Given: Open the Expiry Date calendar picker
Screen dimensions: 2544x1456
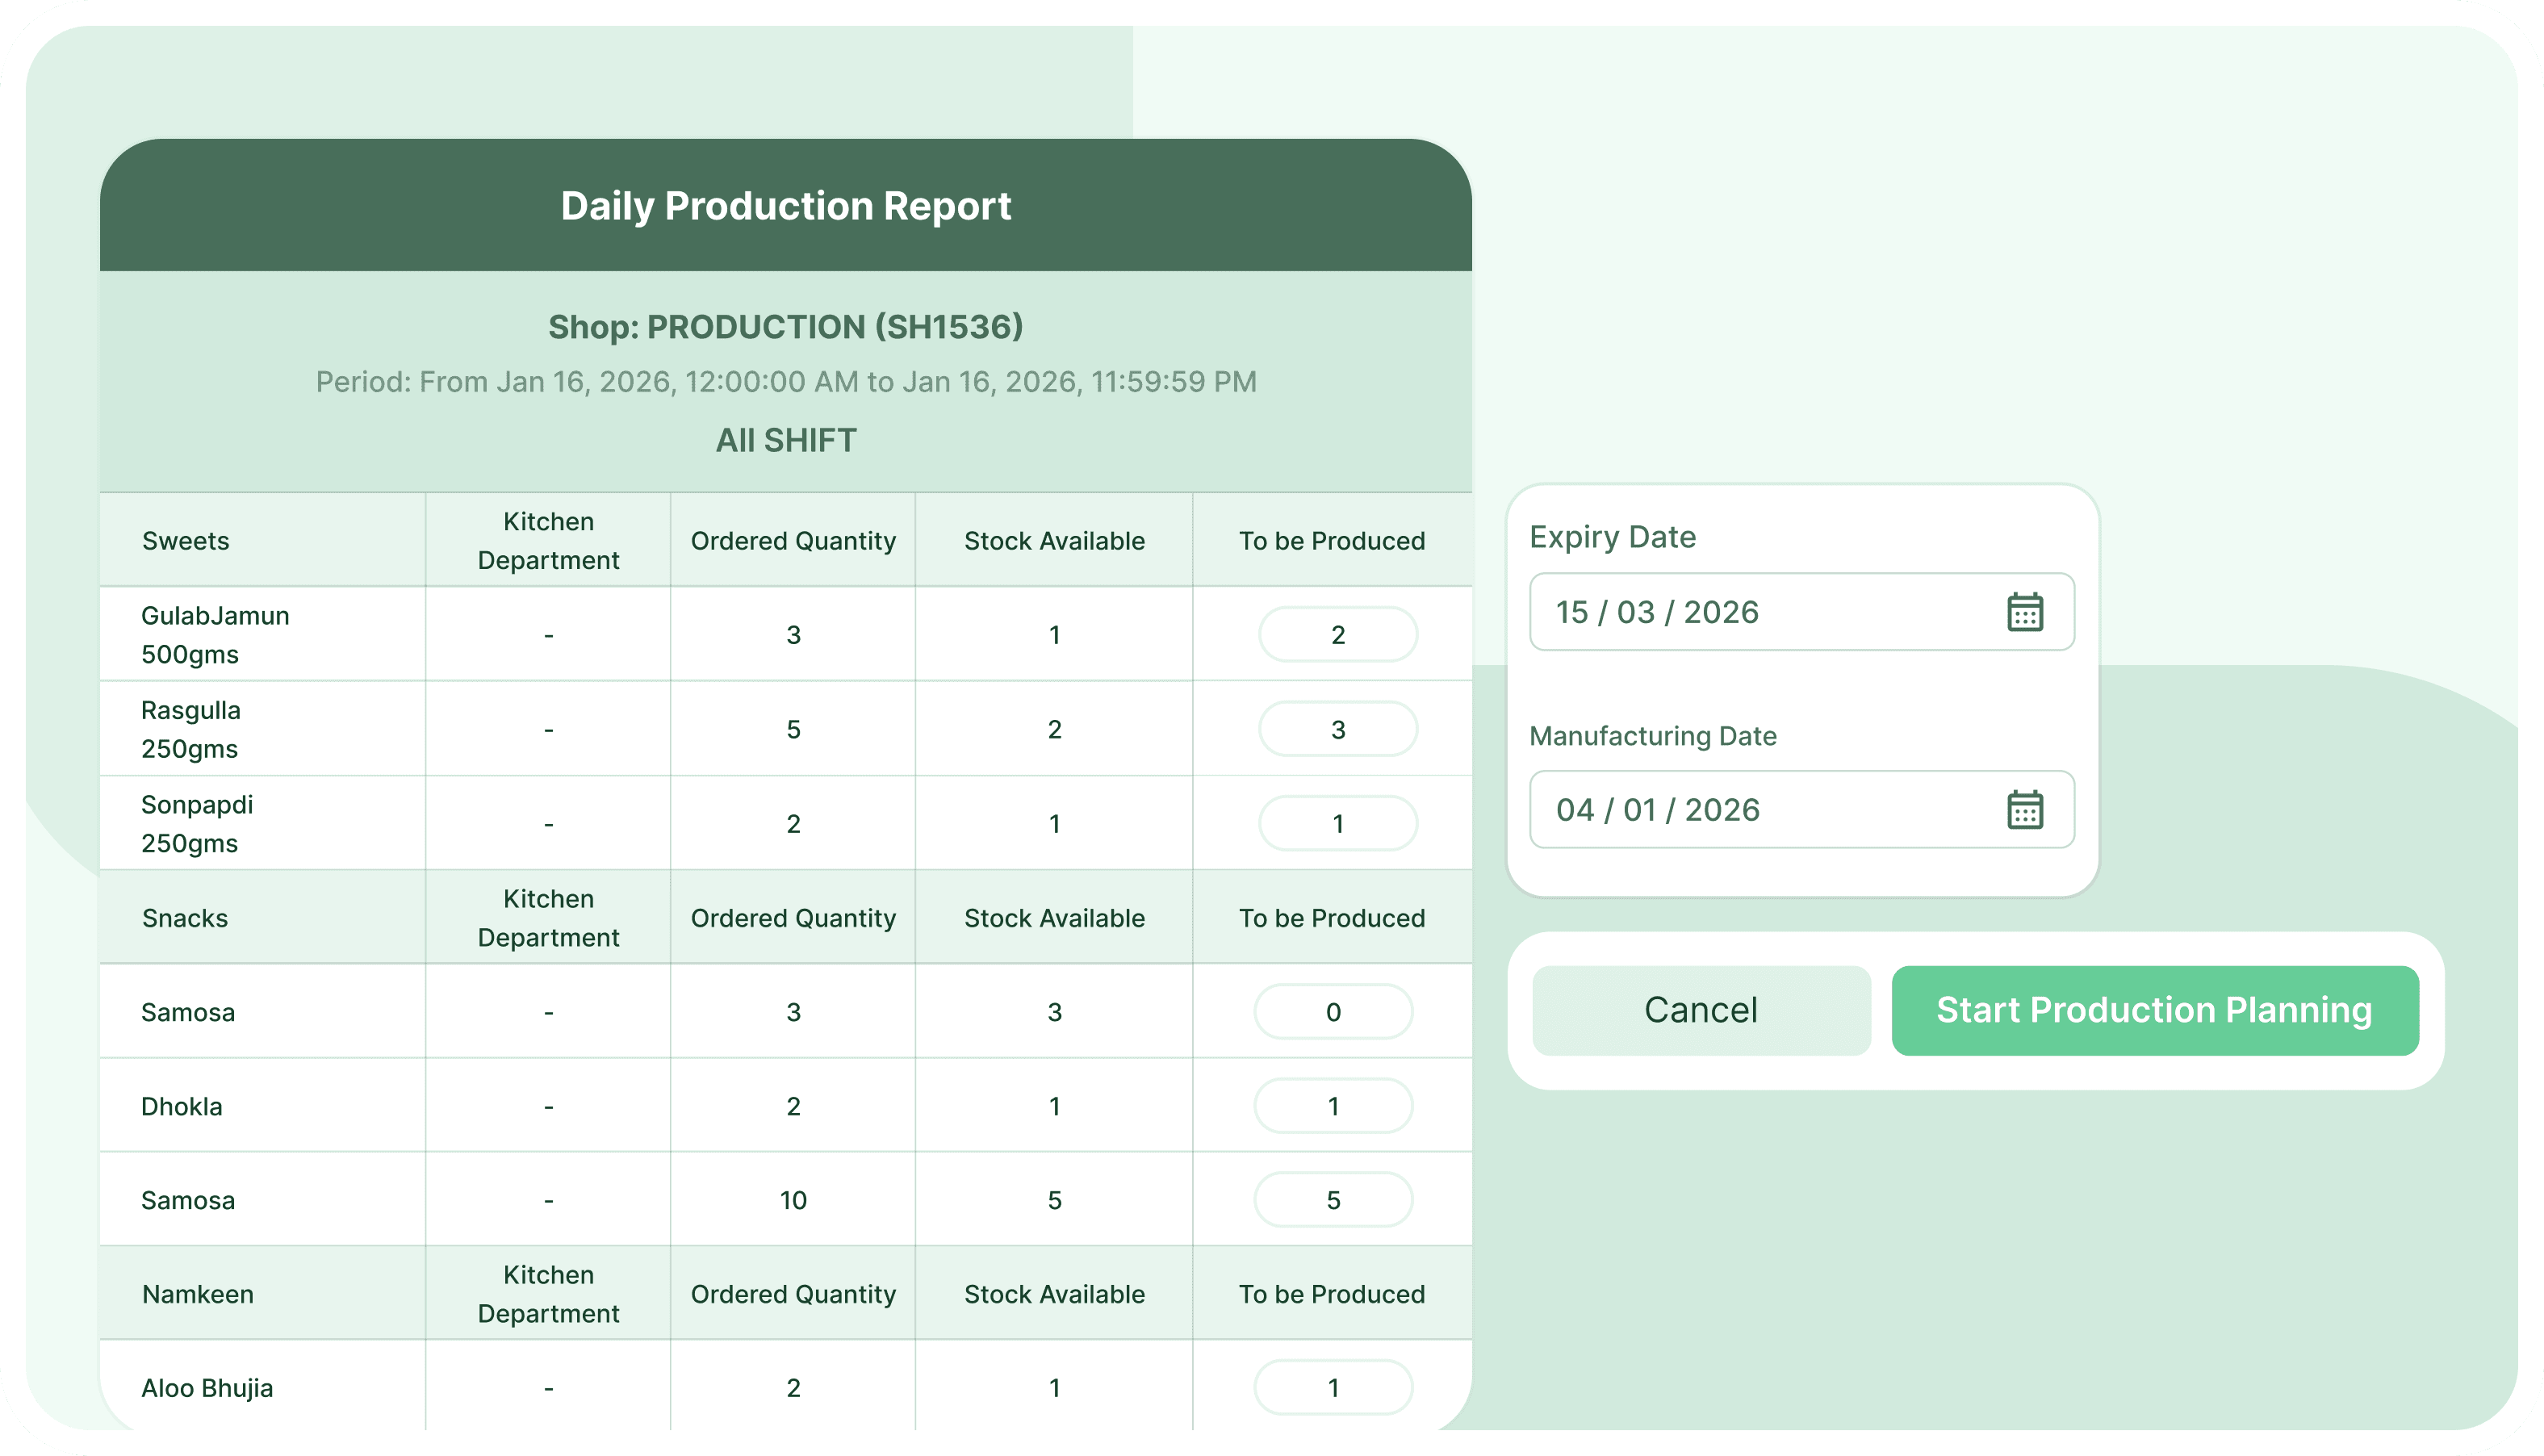Looking at the screenshot, I should (x=2024, y=612).
